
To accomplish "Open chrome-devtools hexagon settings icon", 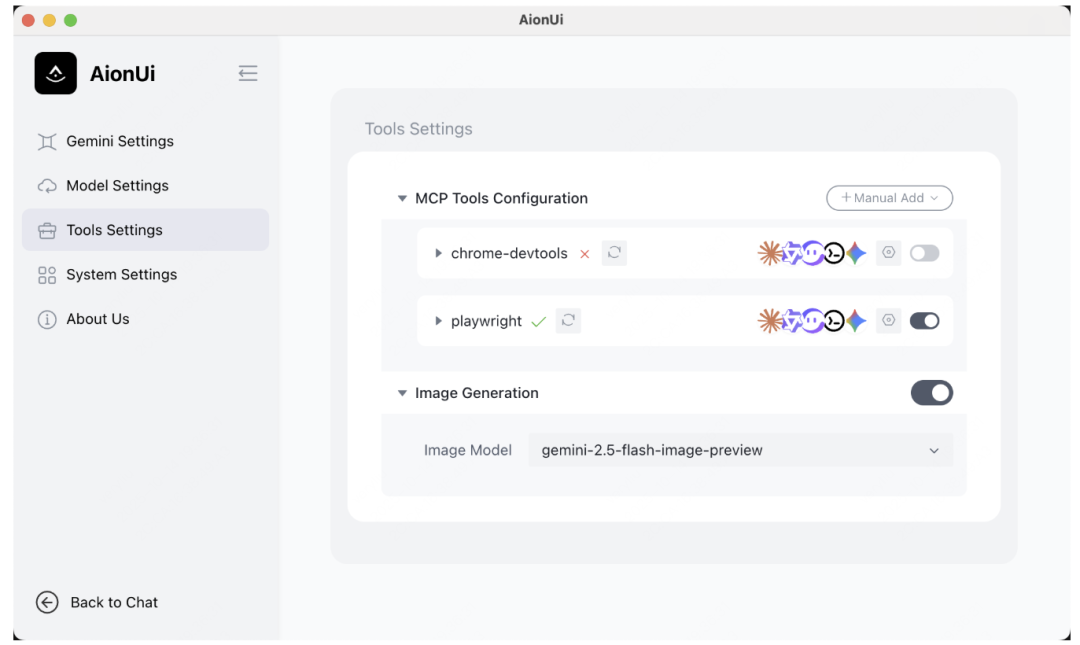I will pos(888,253).
